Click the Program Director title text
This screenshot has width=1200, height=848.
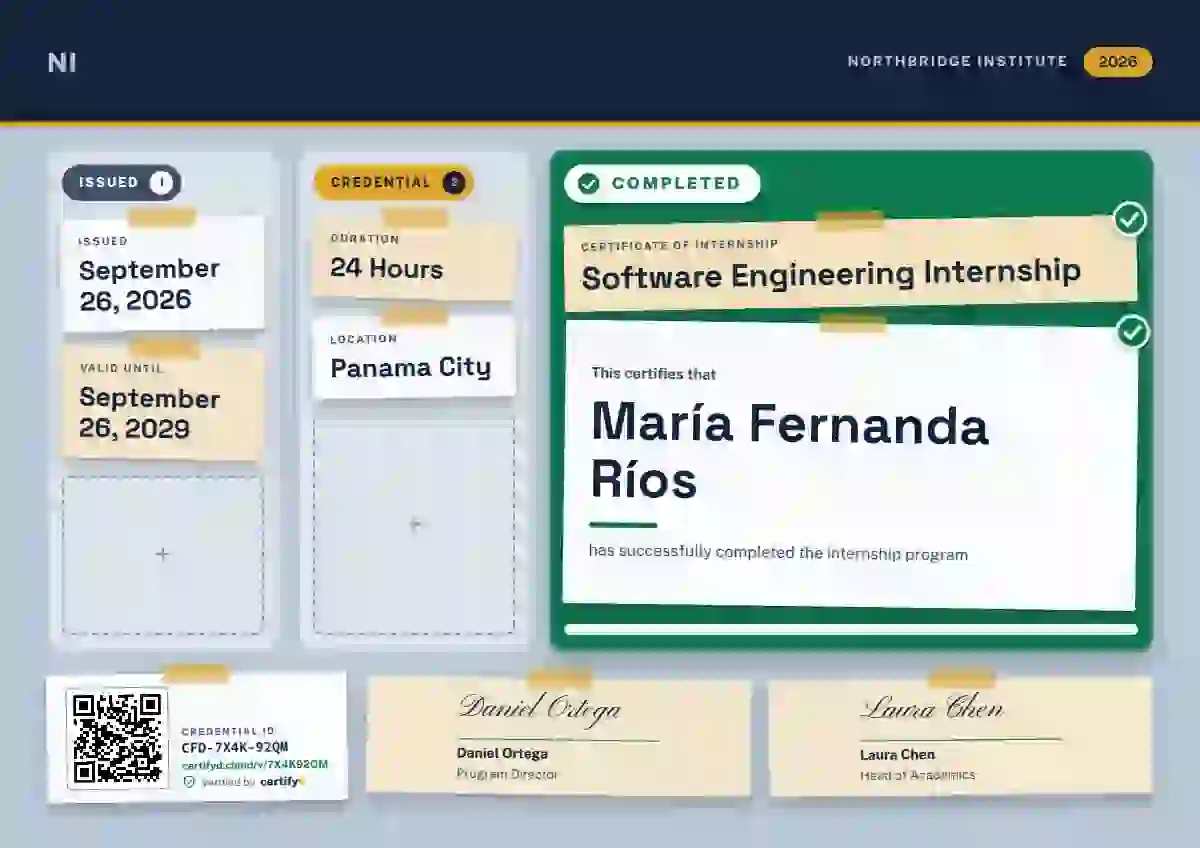(x=507, y=774)
